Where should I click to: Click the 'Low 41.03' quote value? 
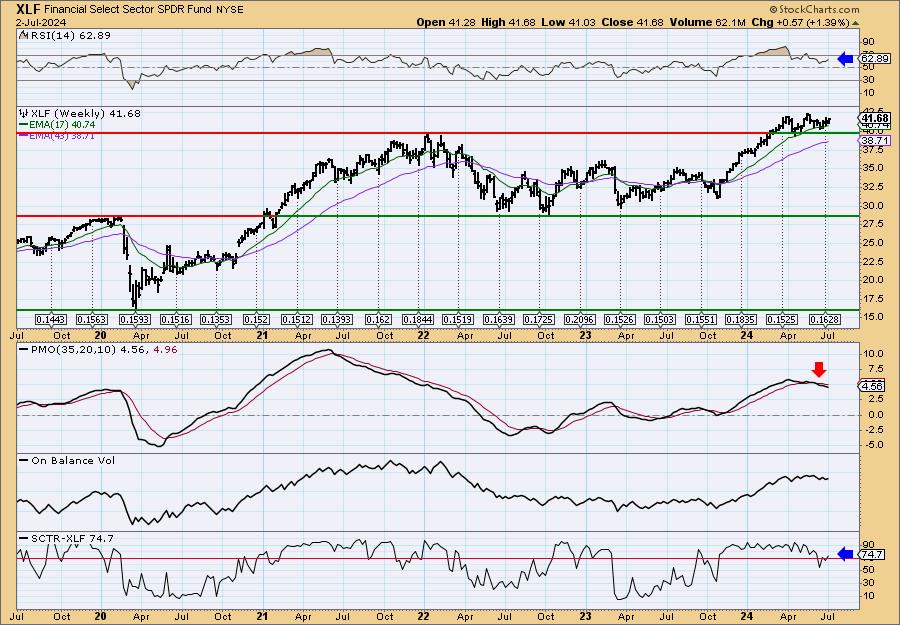tap(569, 22)
